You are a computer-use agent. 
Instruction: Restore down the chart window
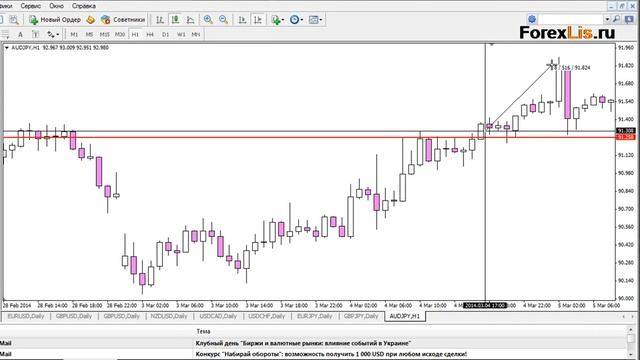(622, 6)
